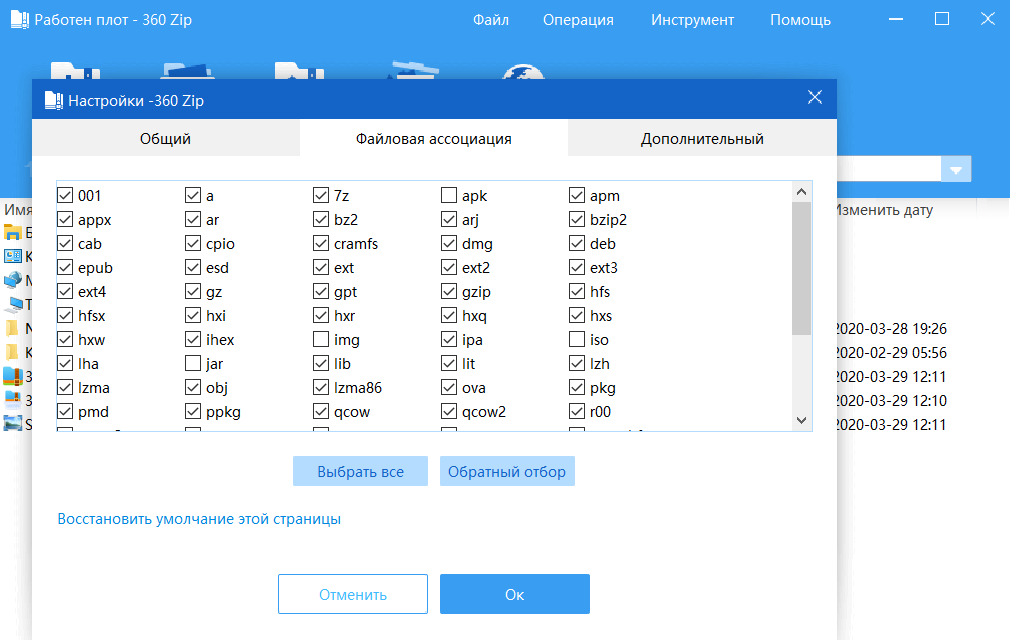
Task: Toggle the lzh checkbox
Action: pyautogui.click(x=577, y=364)
